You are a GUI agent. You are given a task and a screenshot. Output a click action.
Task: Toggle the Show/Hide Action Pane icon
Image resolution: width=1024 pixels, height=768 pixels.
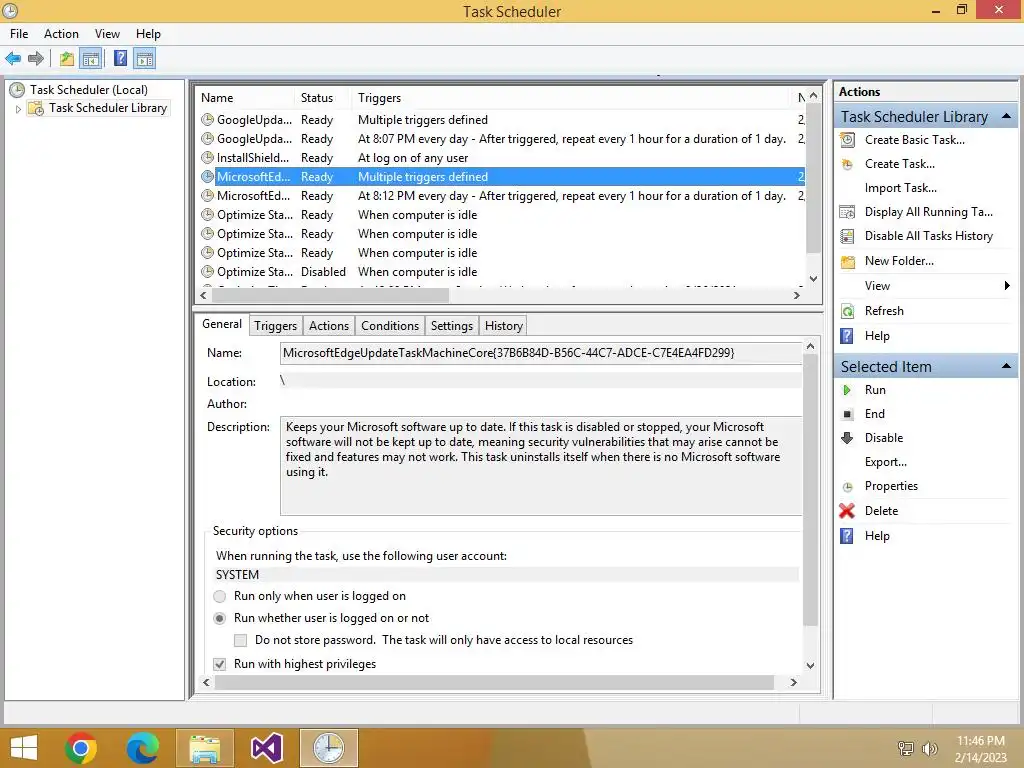coord(145,59)
